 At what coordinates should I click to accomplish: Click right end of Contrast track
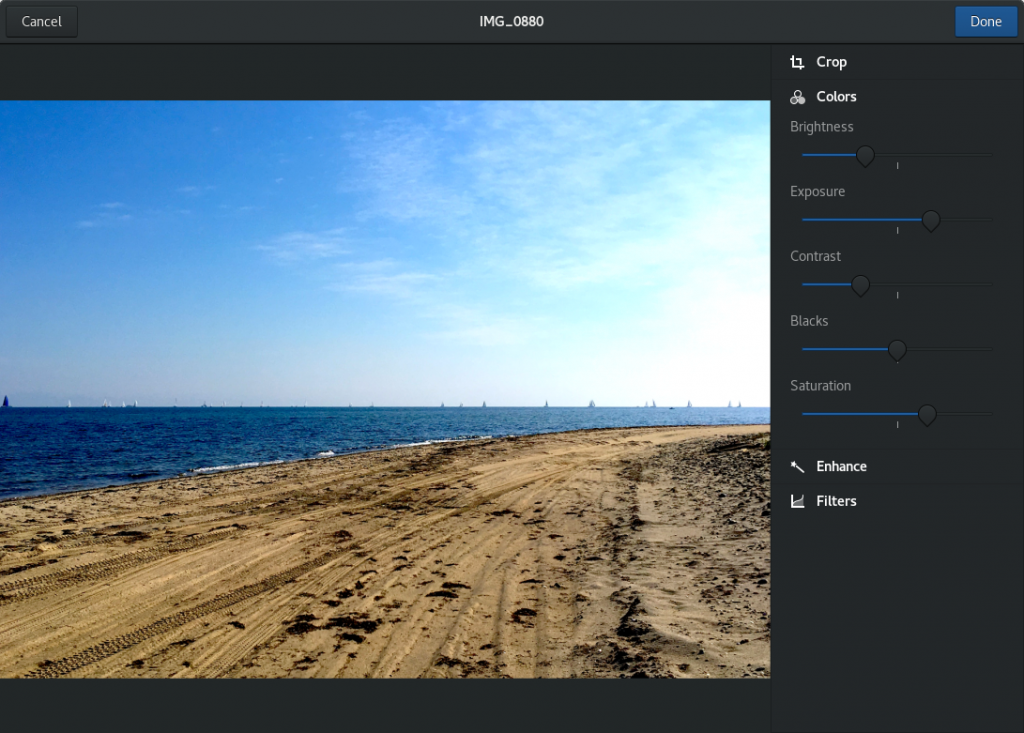pos(989,284)
